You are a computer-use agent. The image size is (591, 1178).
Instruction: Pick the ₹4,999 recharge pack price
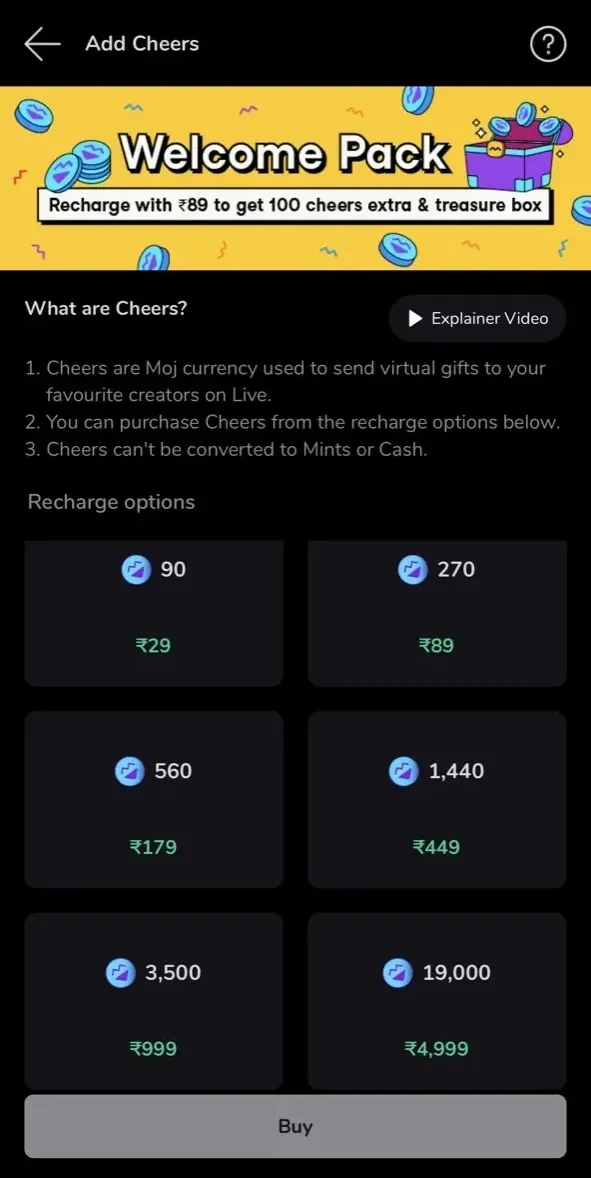point(436,1049)
